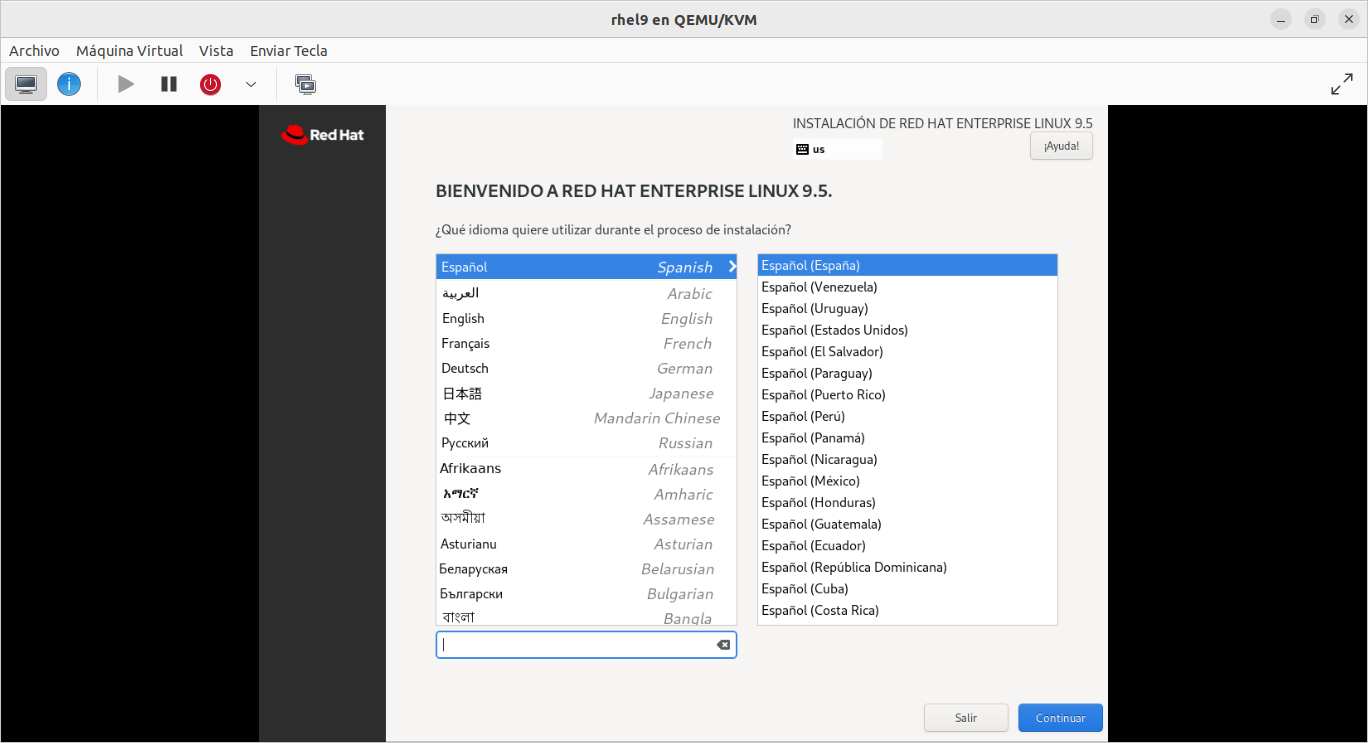Click the Salir button

point(966,718)
